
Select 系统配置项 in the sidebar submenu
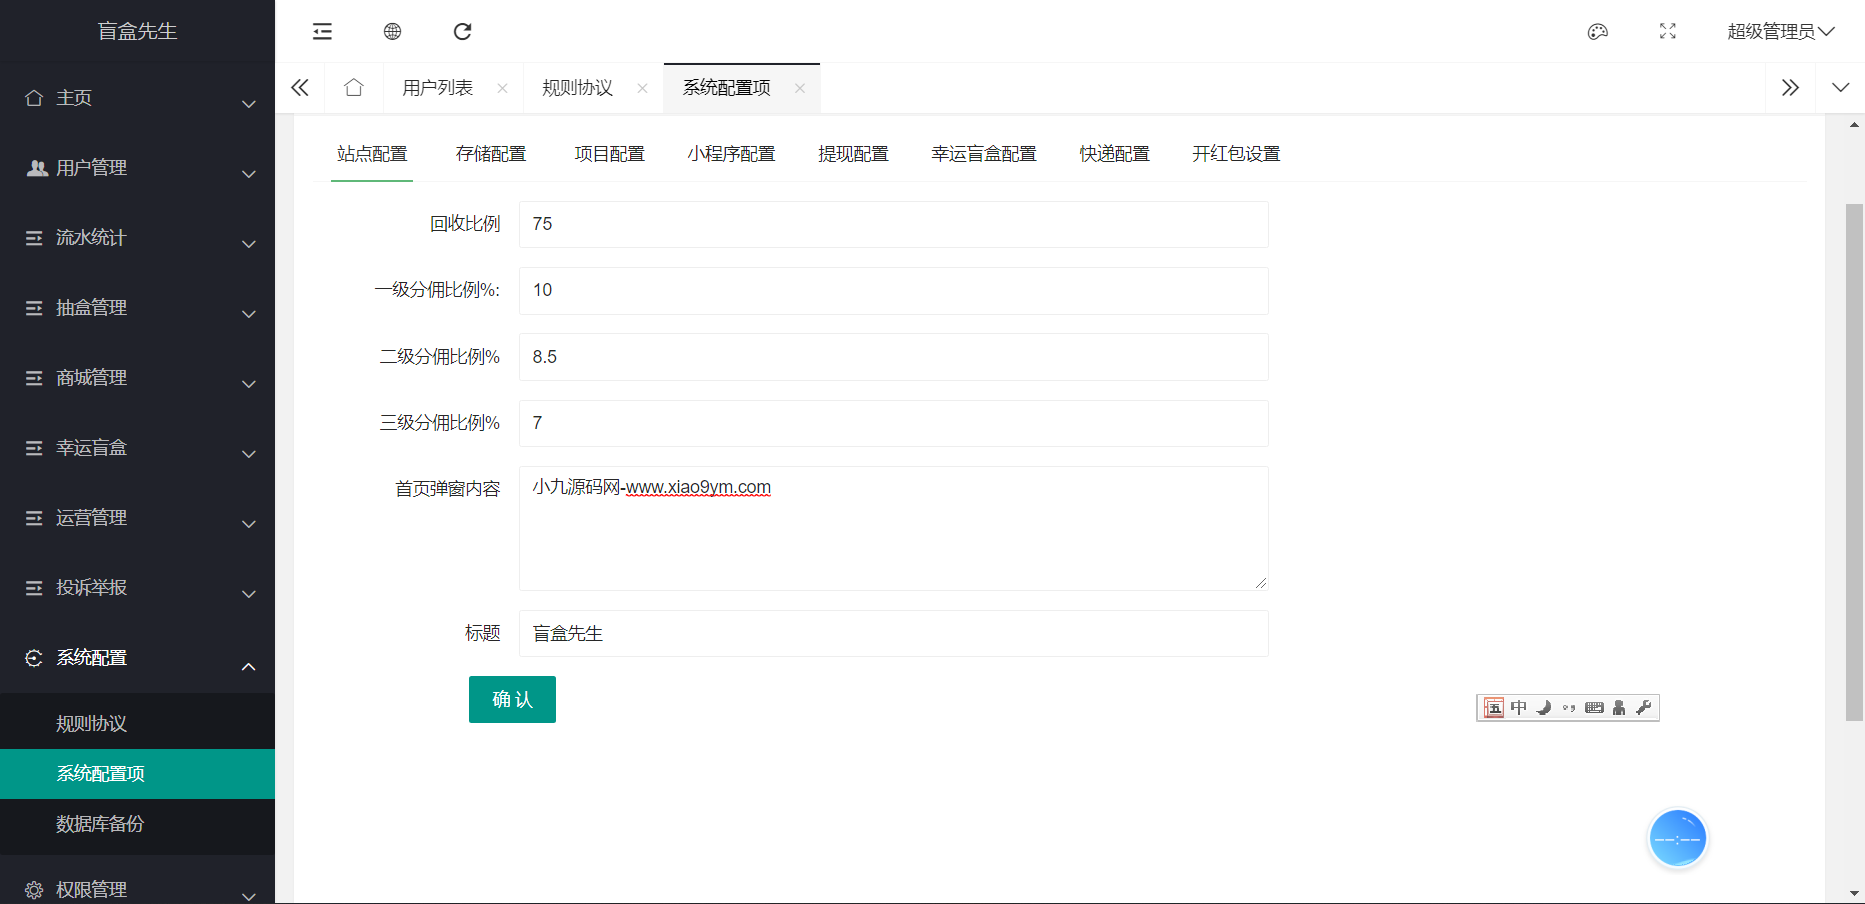click(x=137, y=774)
